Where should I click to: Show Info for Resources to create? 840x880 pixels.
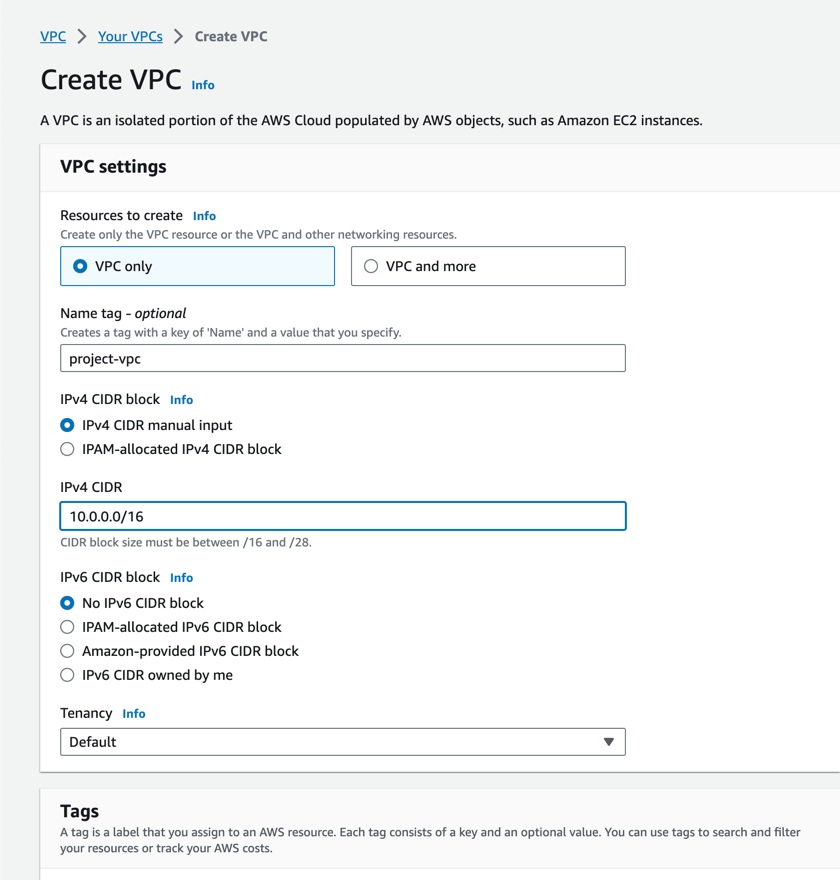204,216
